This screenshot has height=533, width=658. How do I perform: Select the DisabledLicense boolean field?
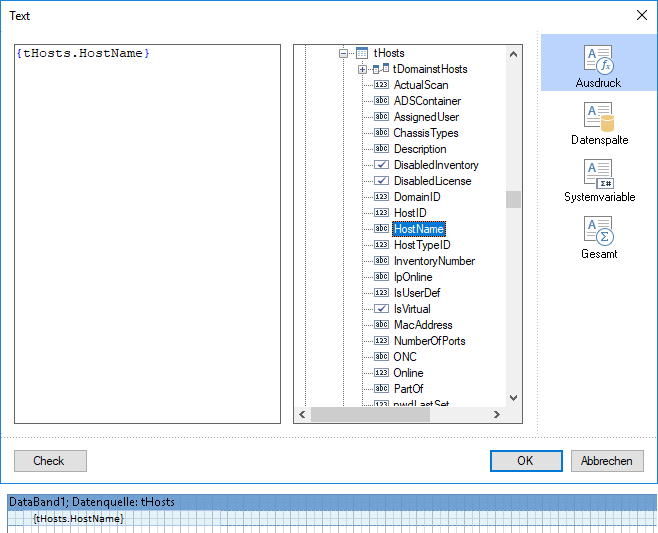tap(432, 181)
